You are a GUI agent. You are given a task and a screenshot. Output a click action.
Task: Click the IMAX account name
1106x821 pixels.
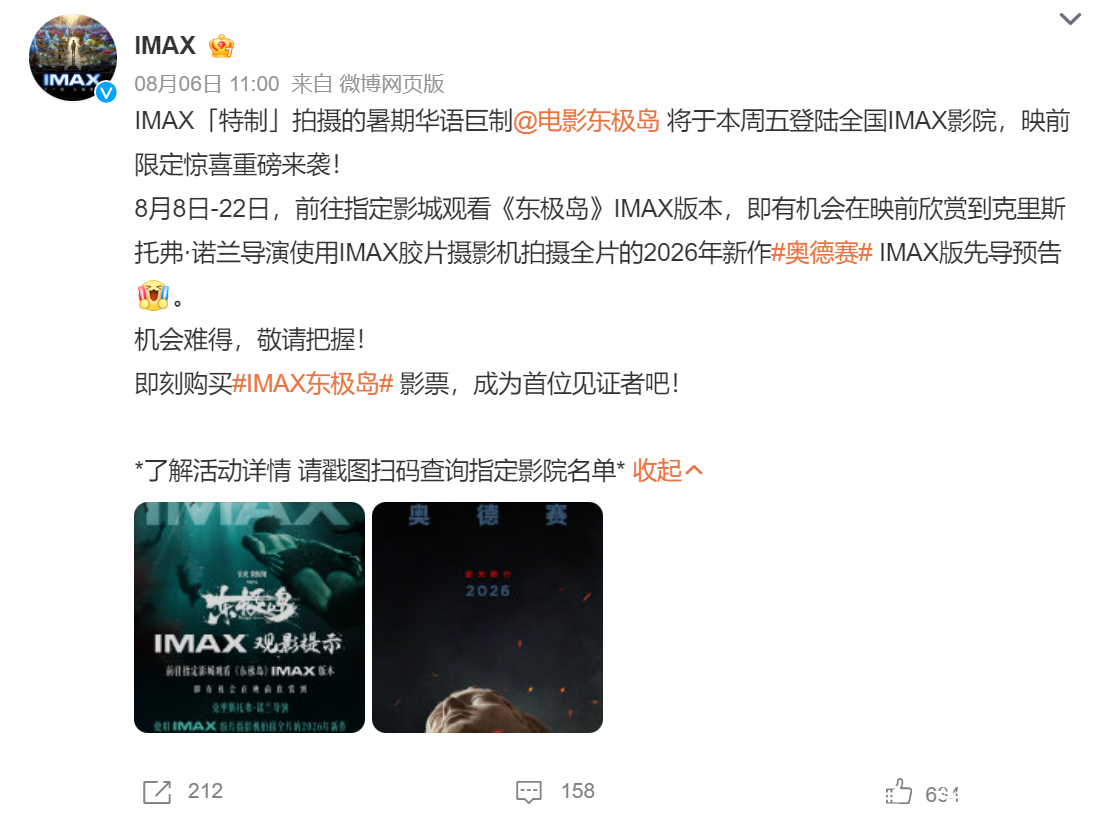[x=165, y=46]
